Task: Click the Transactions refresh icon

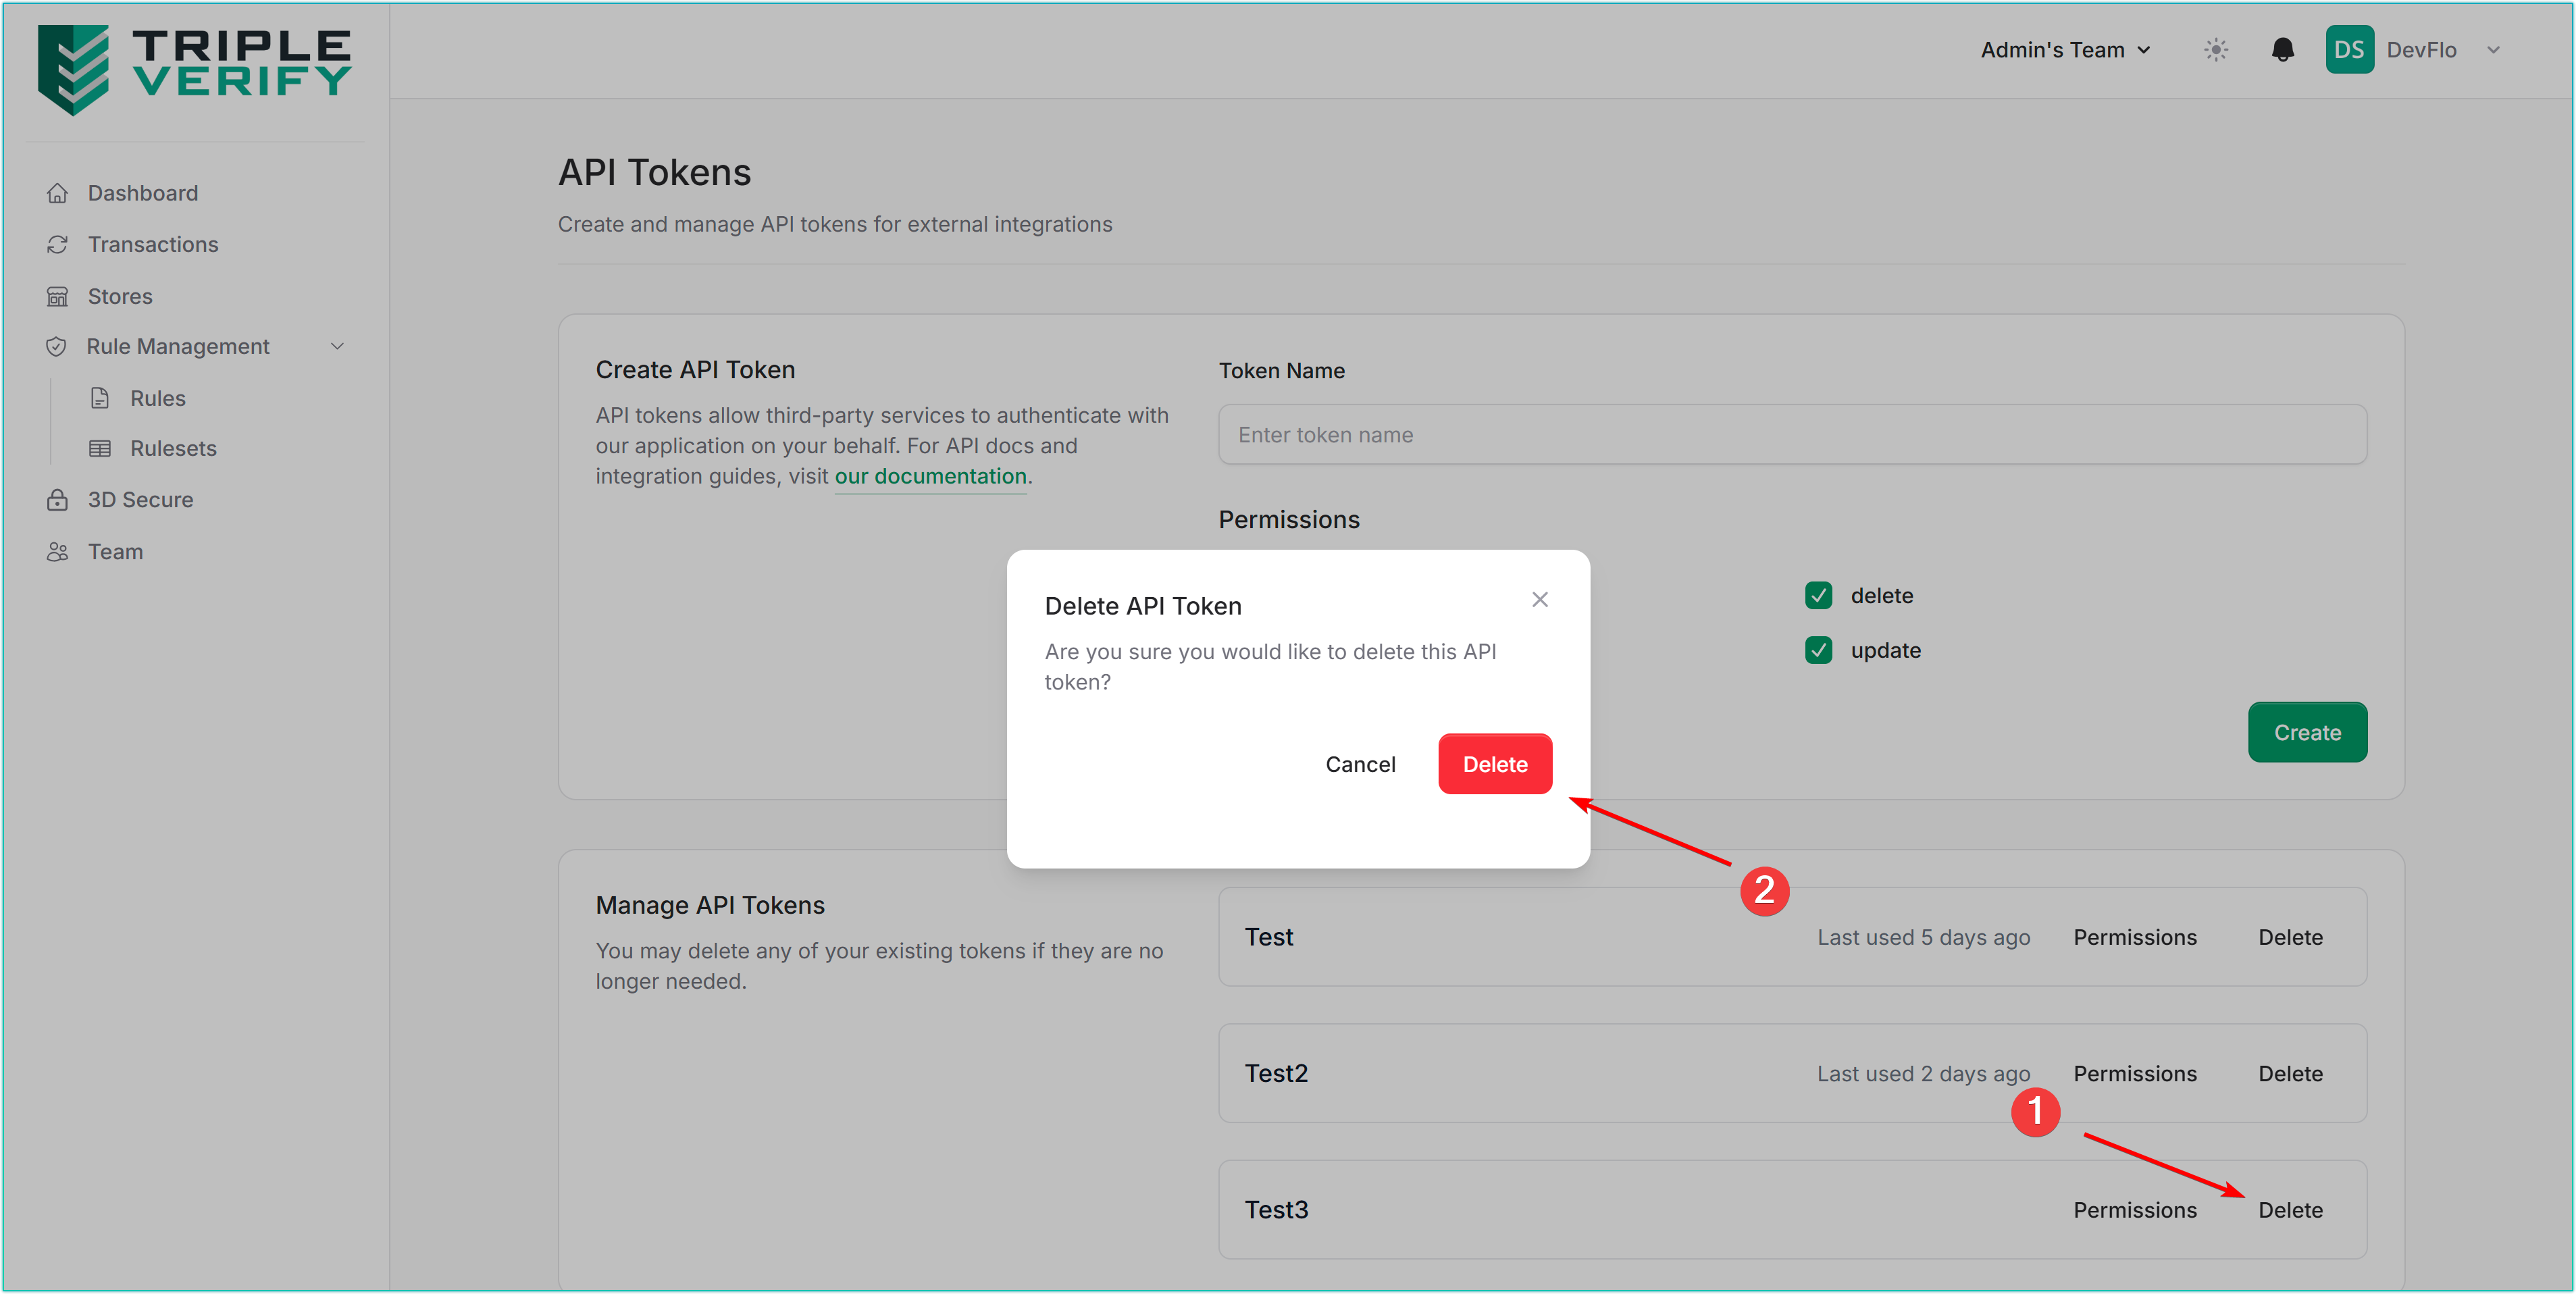Action: click(x=57, y=244)
